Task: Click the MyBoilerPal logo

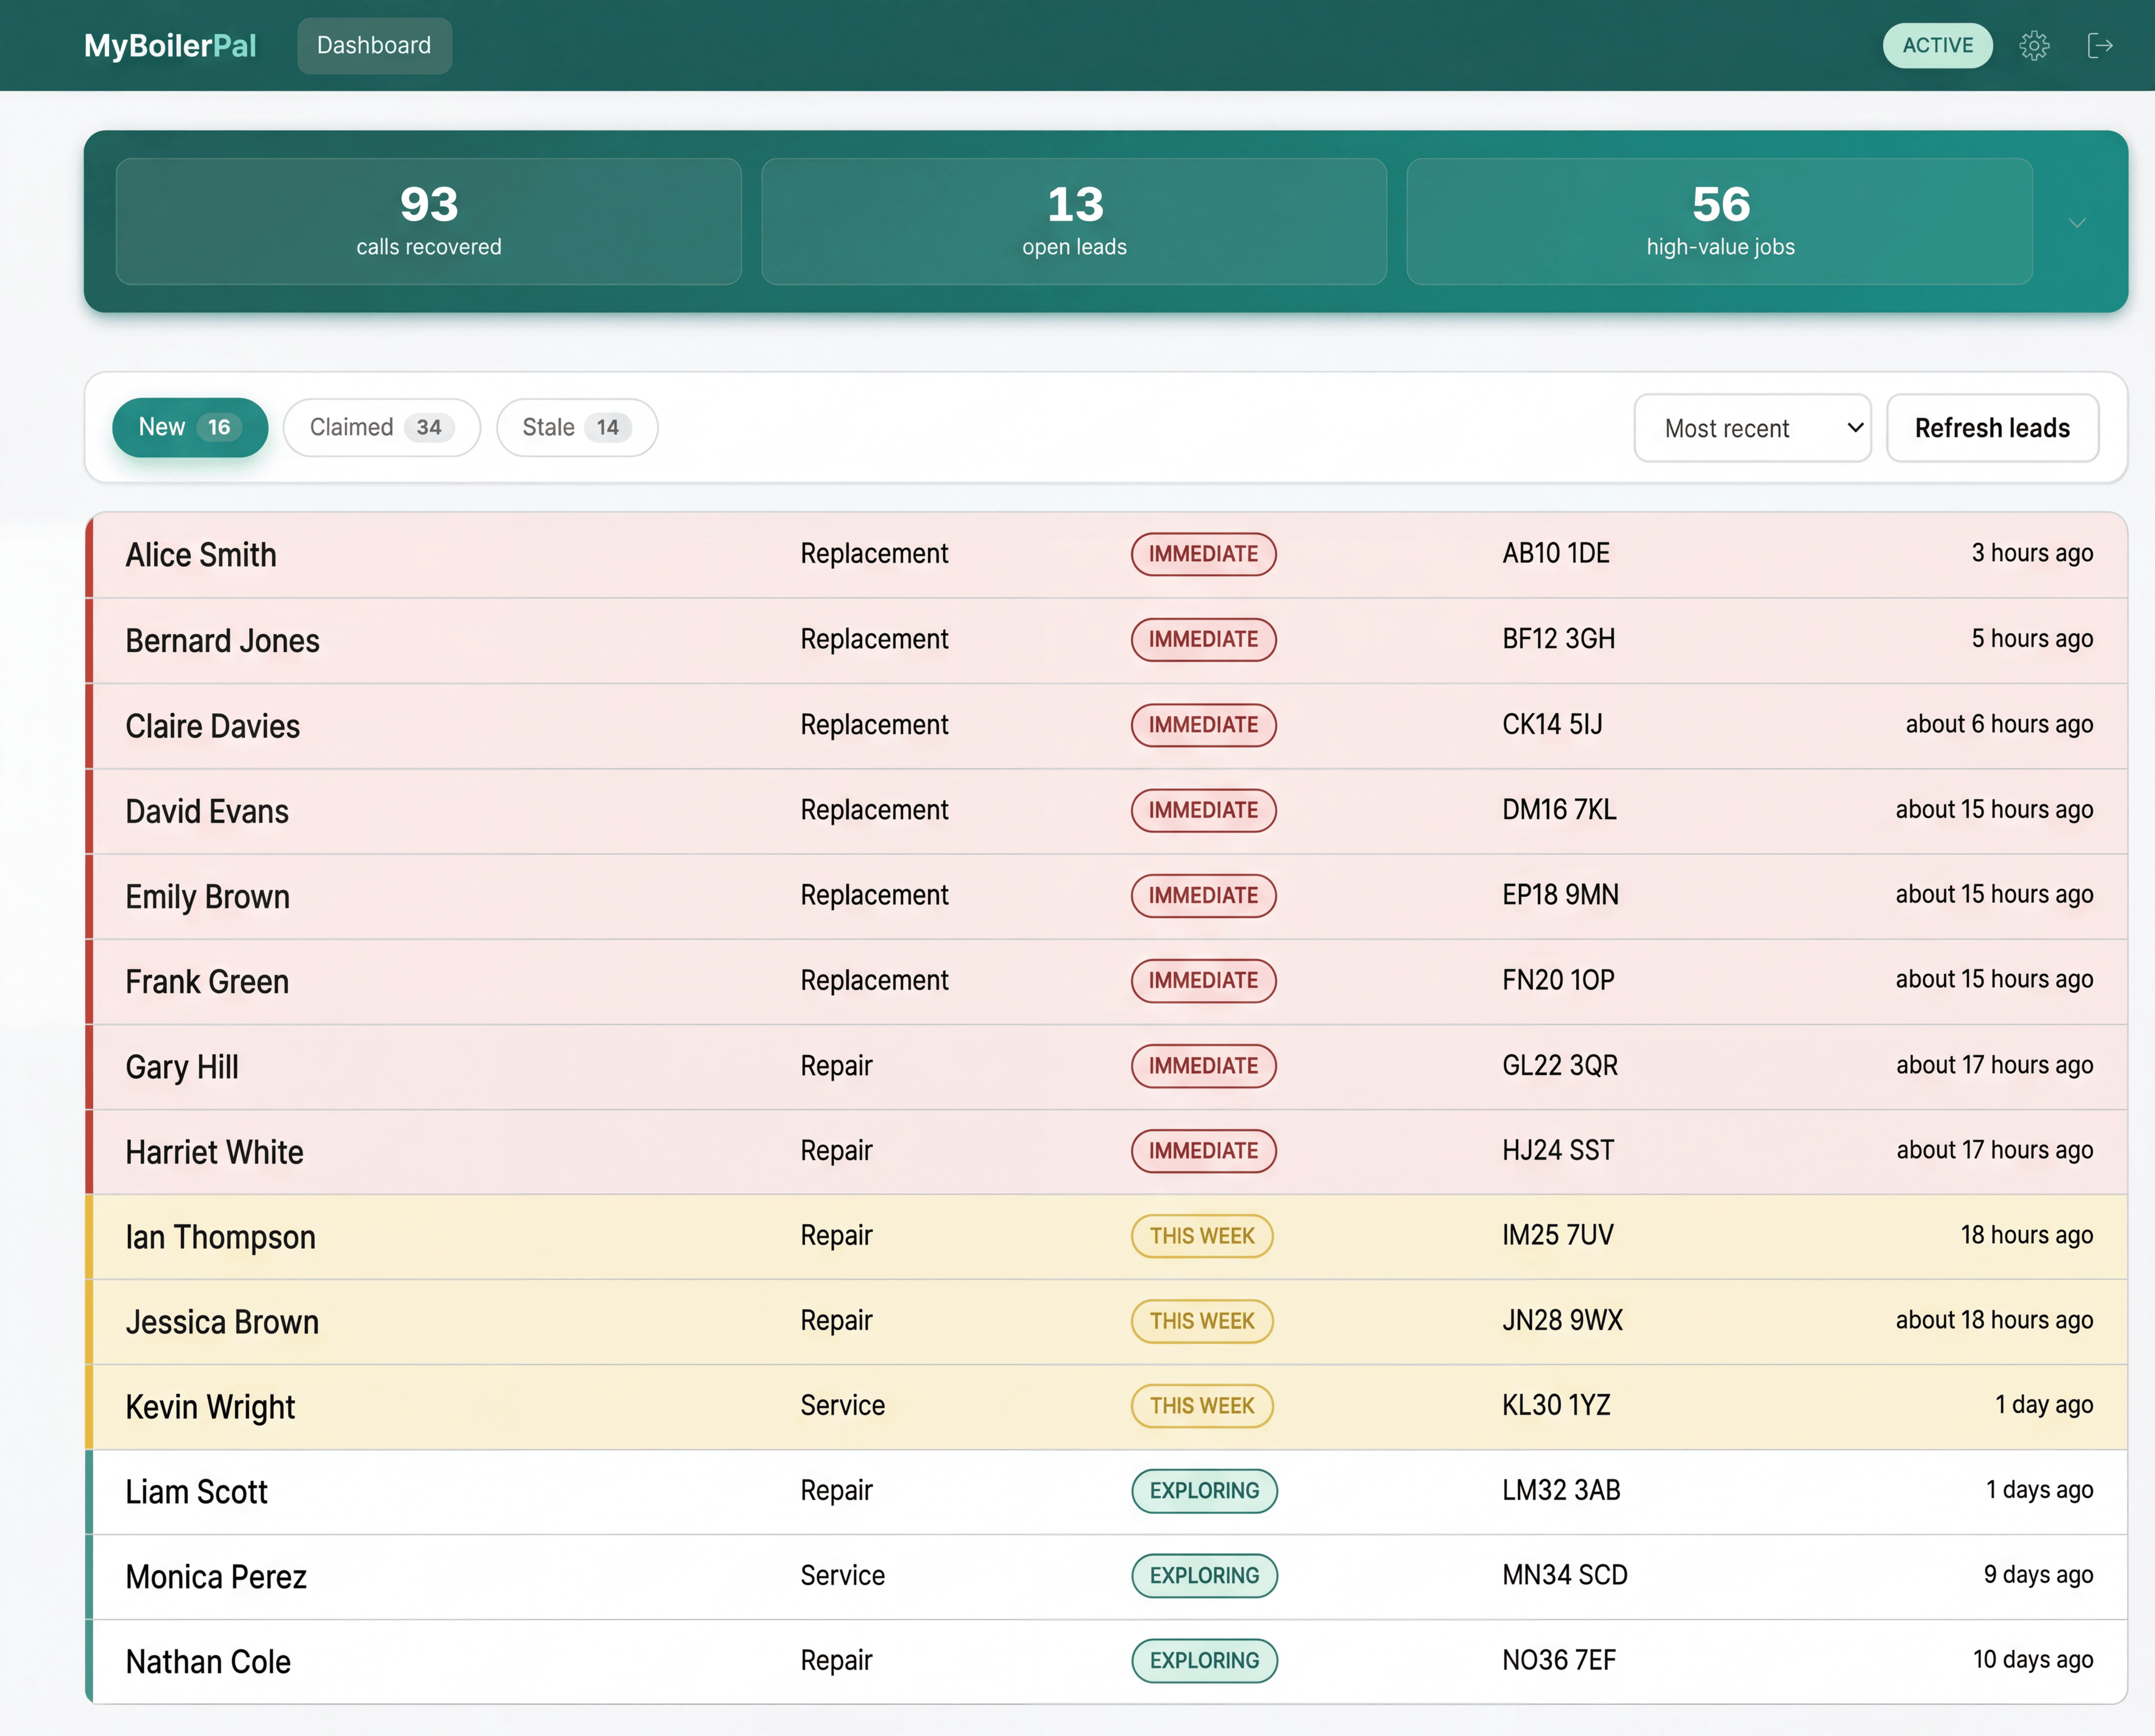Action: coord(169,45)
